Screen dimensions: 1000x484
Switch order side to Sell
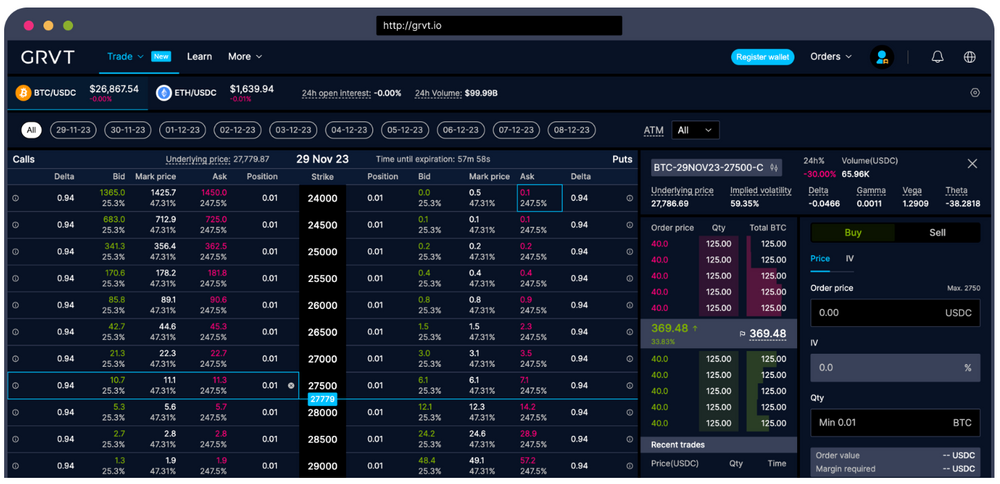click(937, 232)
